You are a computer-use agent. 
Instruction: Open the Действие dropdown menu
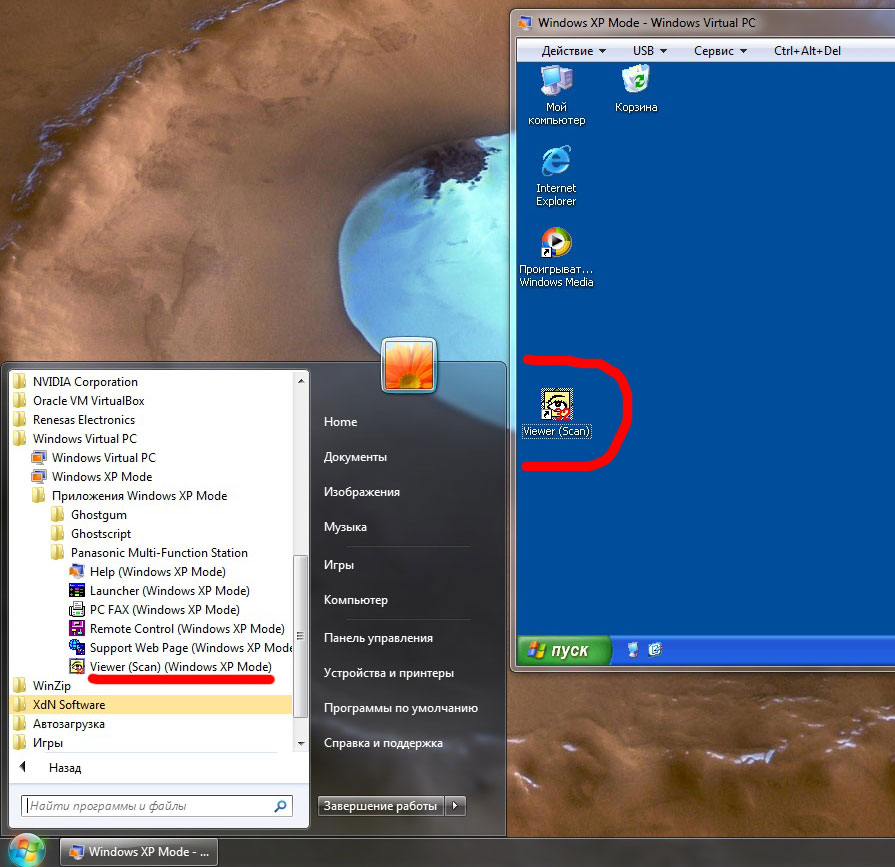[x=574, y=50]
